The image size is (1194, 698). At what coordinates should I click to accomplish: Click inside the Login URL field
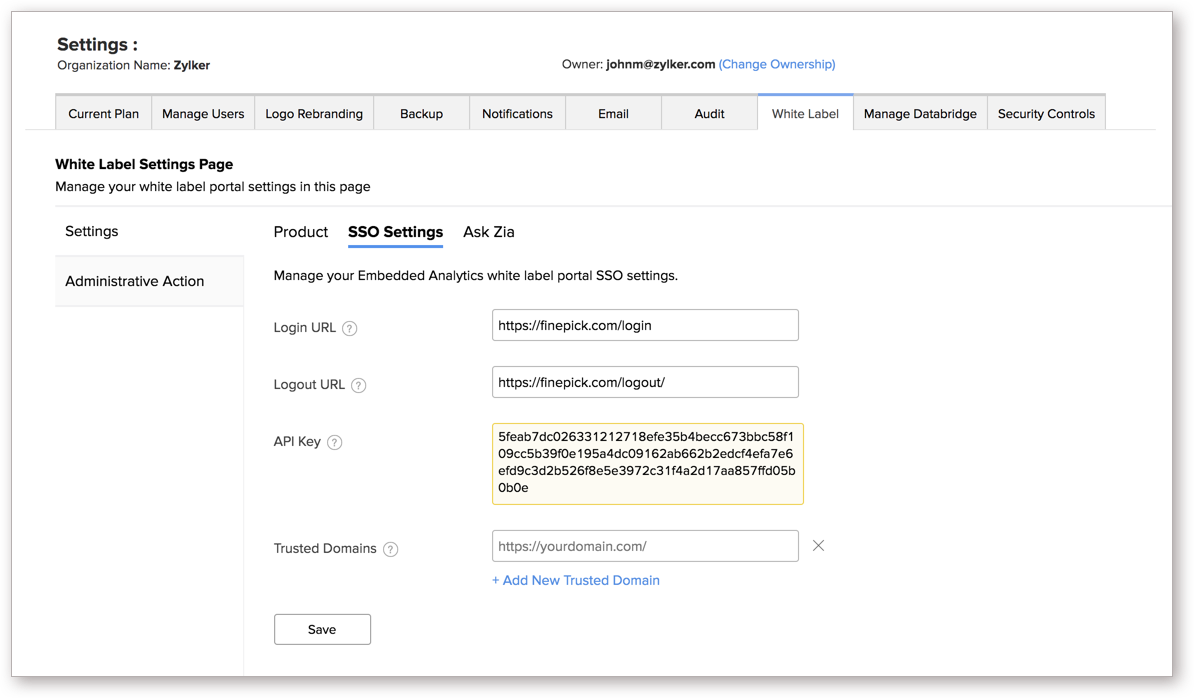pyautogui.click(x=644, y=324)
